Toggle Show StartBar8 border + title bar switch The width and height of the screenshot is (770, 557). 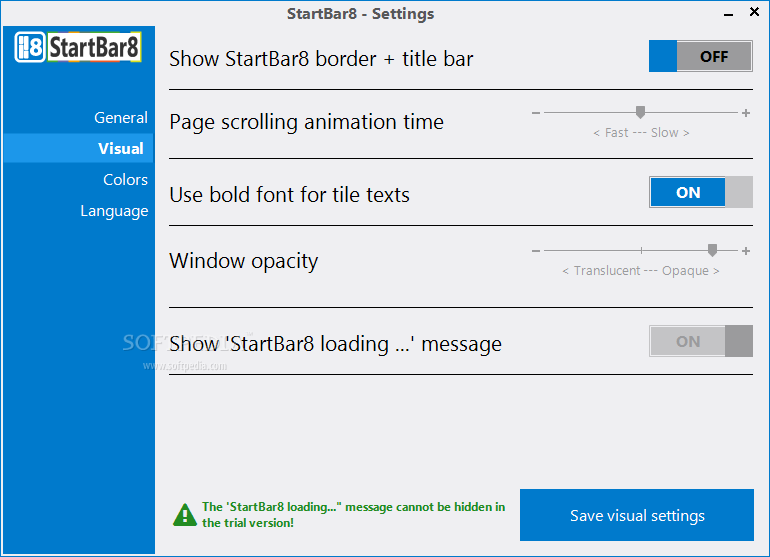pyautogui.click(x=701, y=56)
